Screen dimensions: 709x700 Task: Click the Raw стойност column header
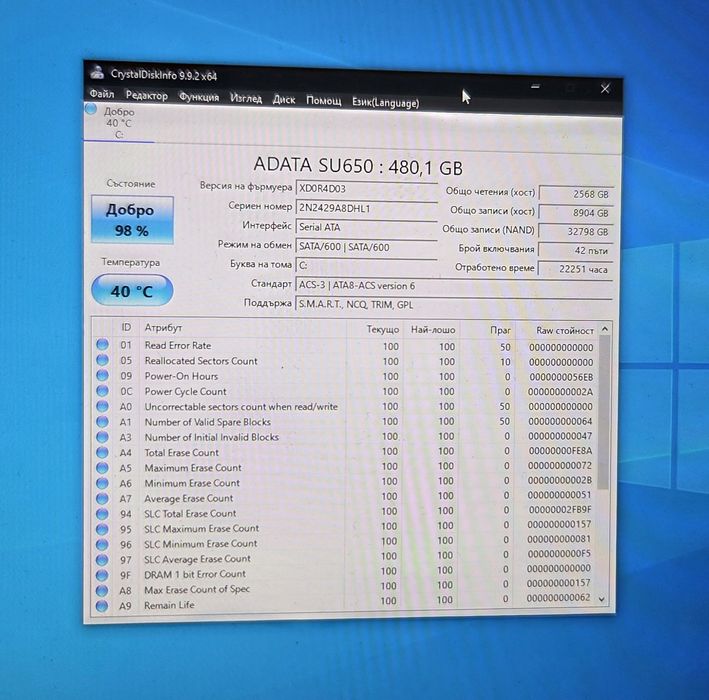click(x=565, y=331)
